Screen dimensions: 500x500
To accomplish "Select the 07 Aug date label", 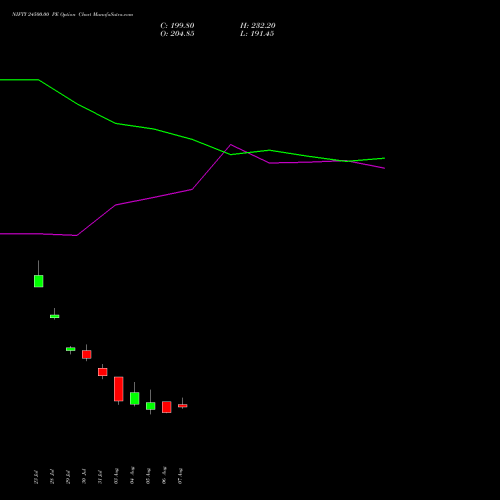I will (180, 476).
